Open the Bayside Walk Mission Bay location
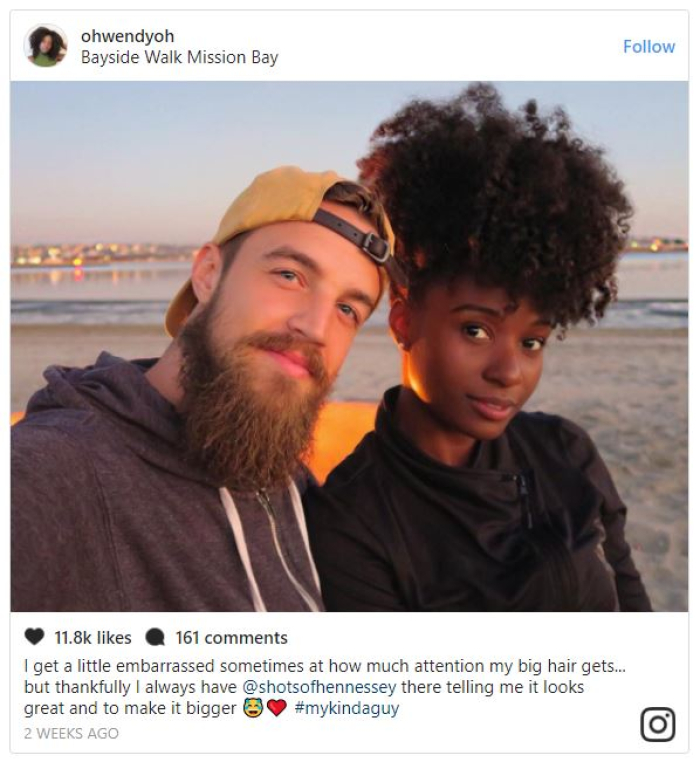This screenshot has height=762, width=700. coord(179,57)
